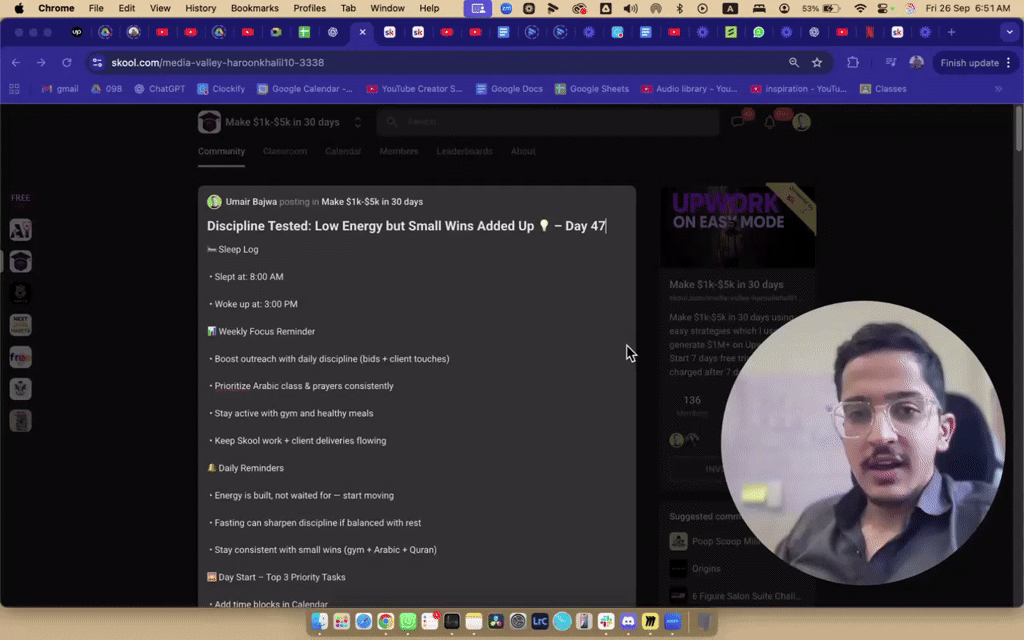Open the Window menu
Viewport: 1024px width, 640px height.
(387, 8)
